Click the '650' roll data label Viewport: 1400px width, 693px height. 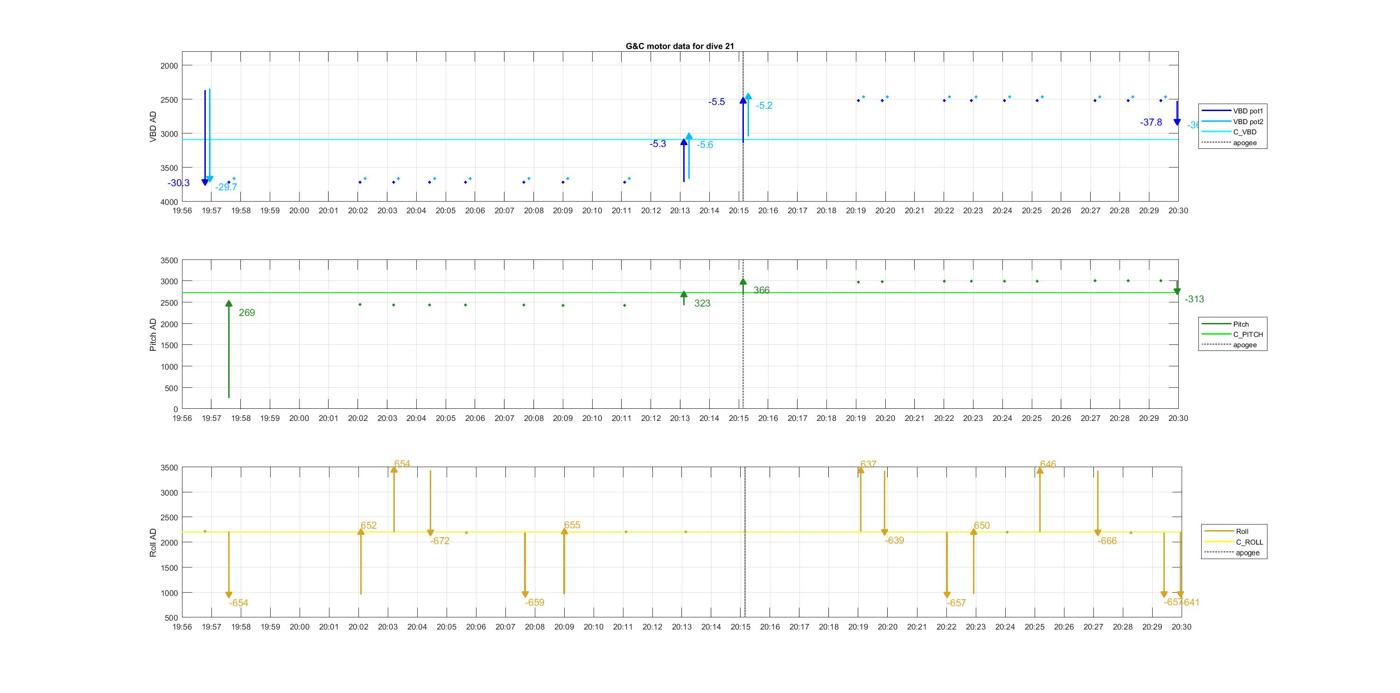point(982,525)
